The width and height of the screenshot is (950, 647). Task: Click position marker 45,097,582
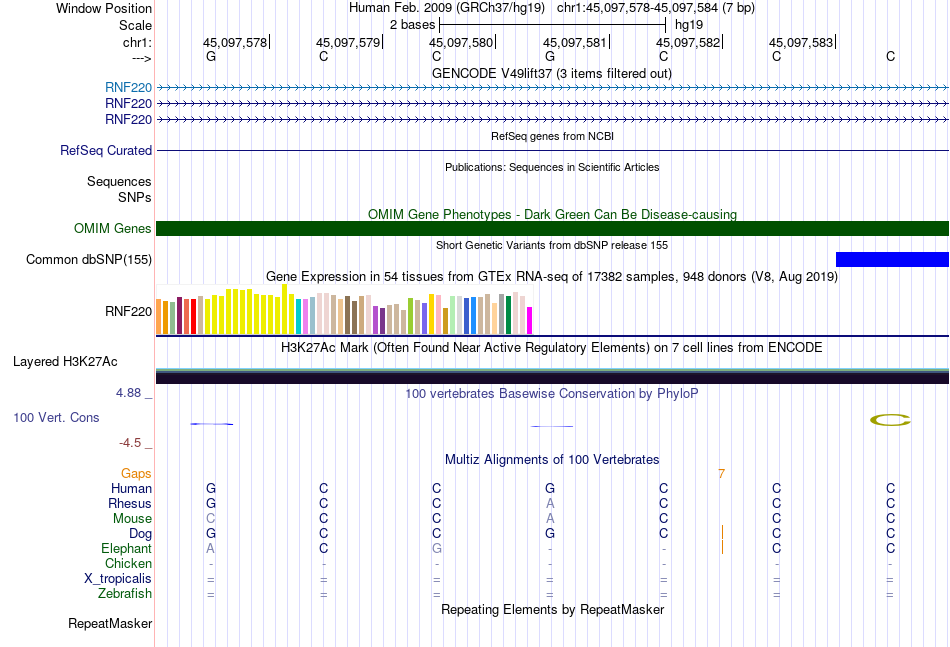click(689, 42)
